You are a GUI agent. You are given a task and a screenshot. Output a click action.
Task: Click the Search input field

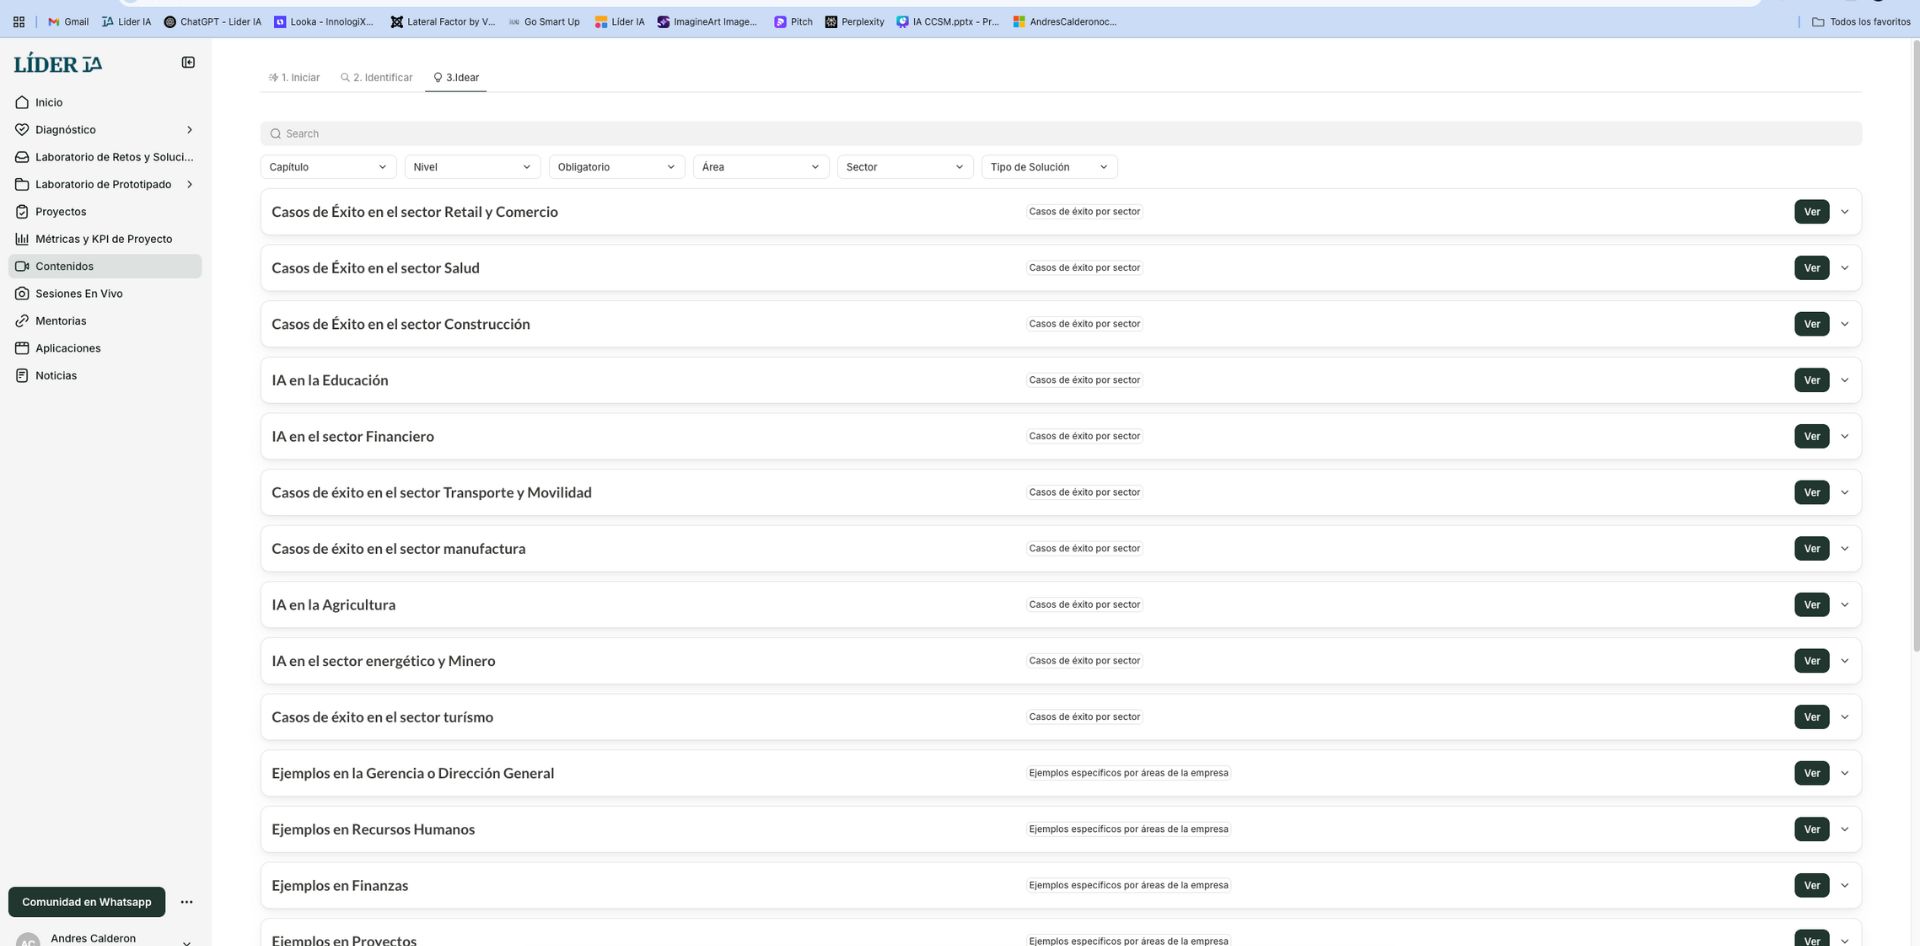pyautogui.click(x=1060, y=134)
